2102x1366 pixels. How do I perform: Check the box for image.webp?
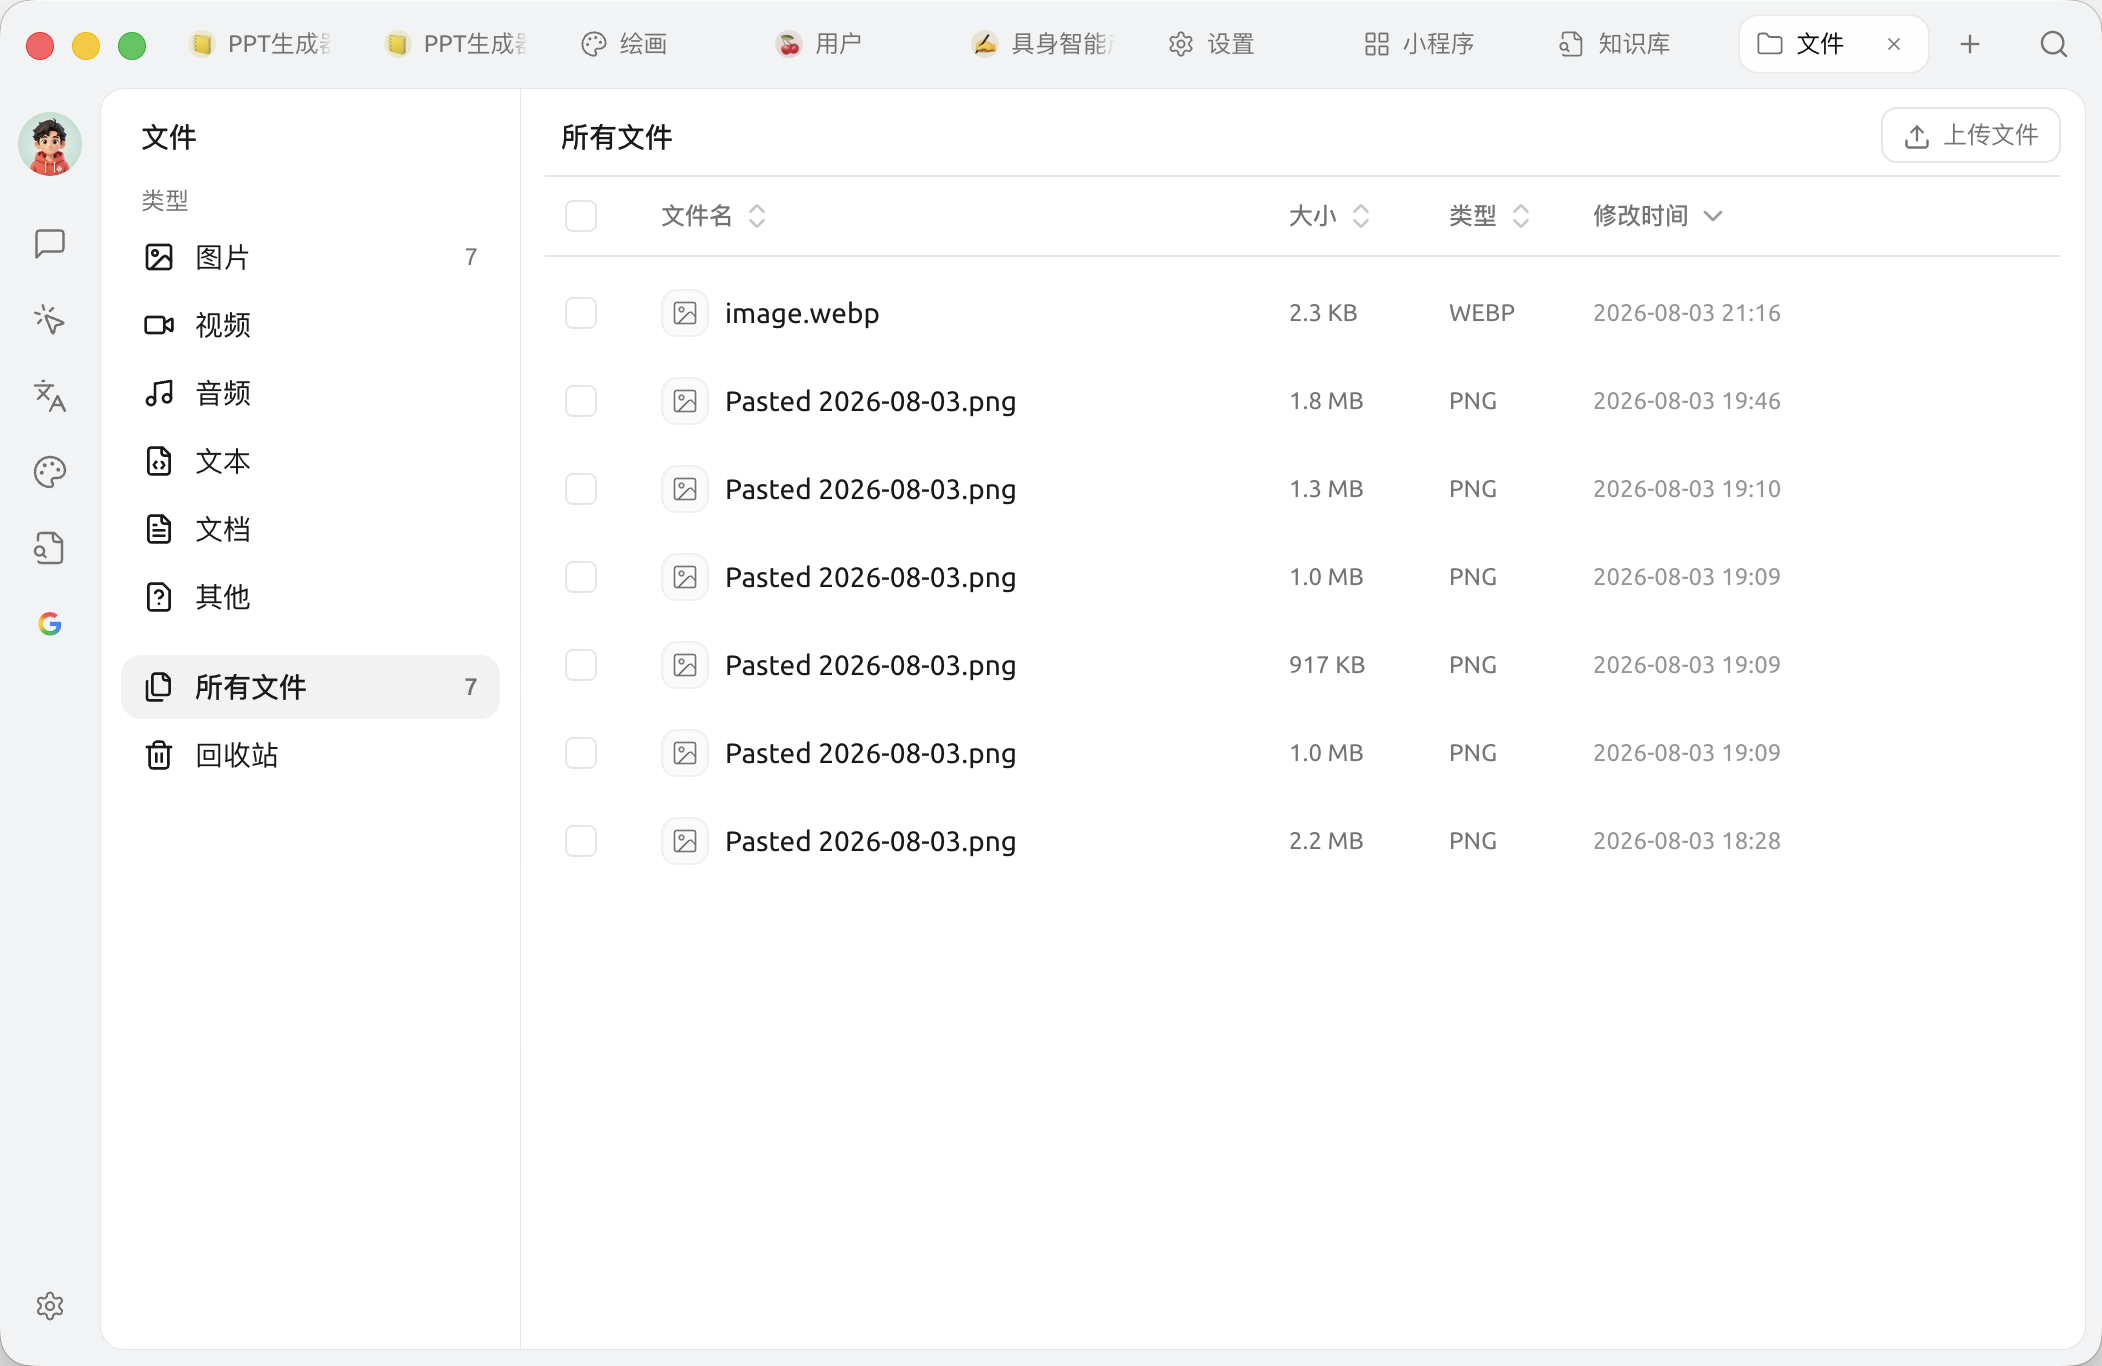(x=581, y=313)
